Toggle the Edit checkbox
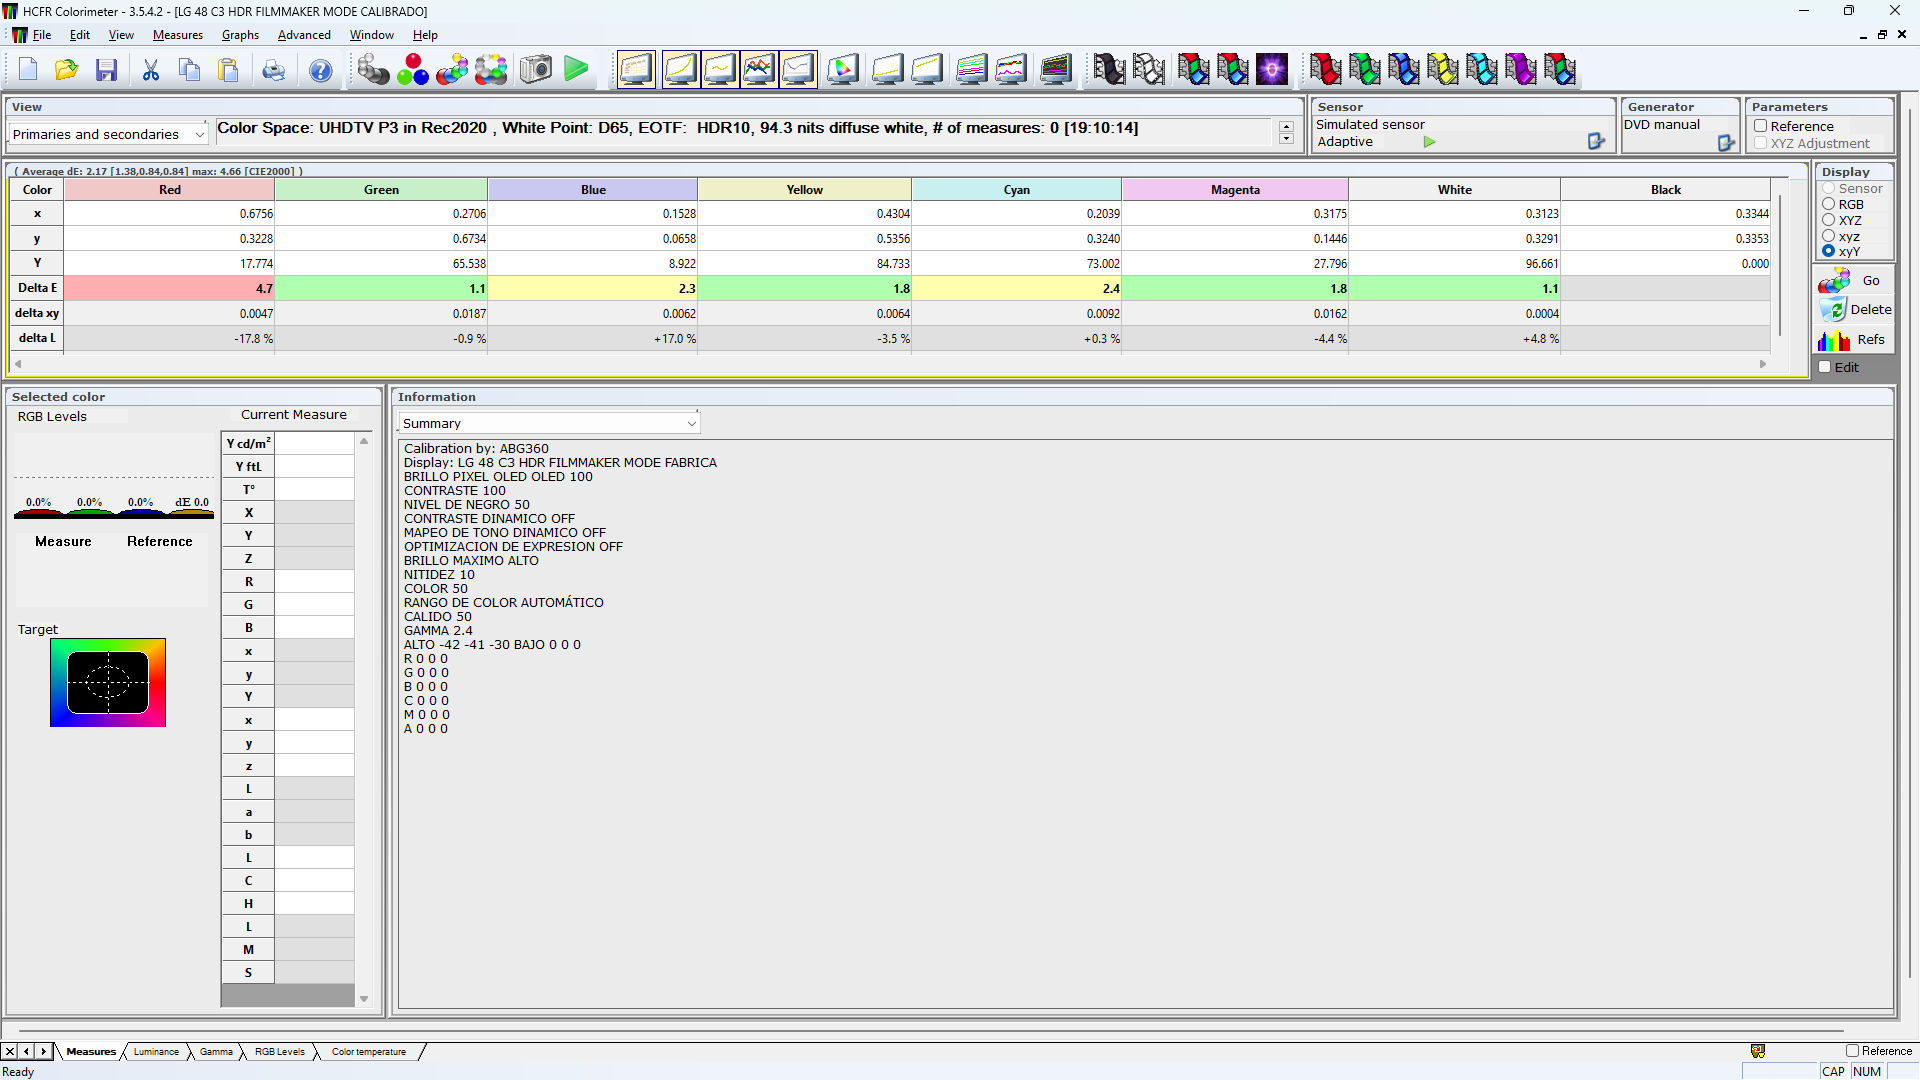 1825,367
